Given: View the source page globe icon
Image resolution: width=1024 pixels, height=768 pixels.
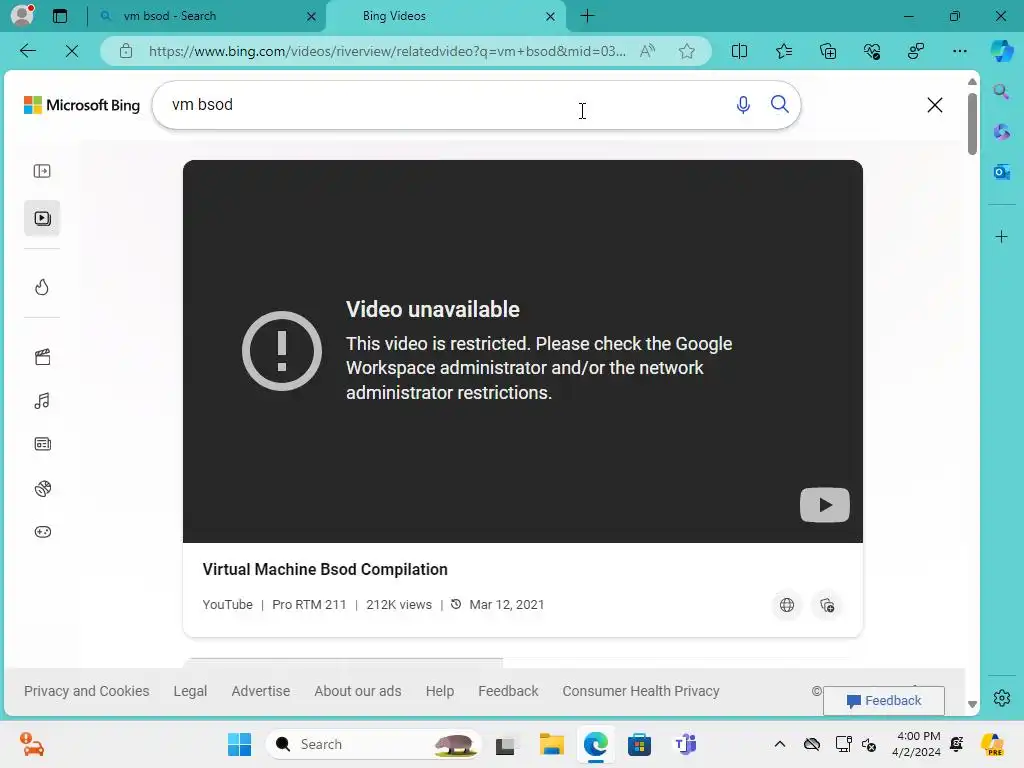Looking at the screenshot, I should tap(787, 605).
